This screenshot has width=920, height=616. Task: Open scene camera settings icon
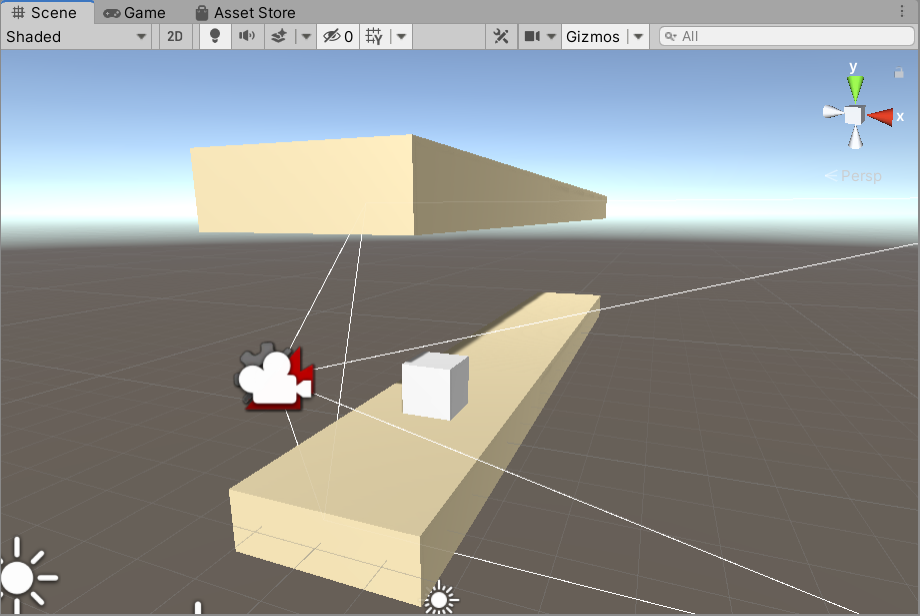click(x=532, y=36)
